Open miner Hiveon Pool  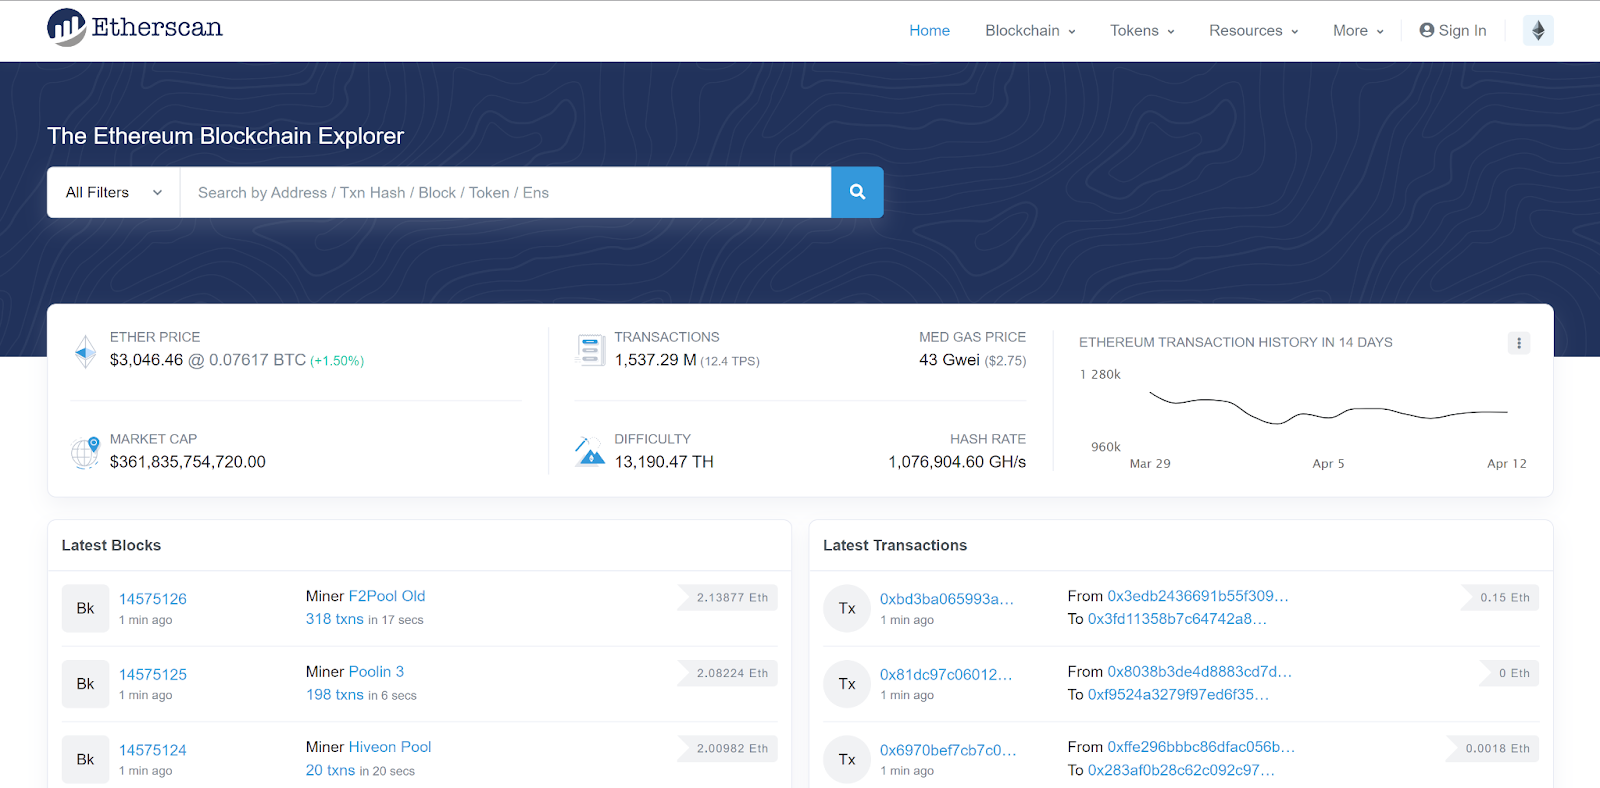(x=390, y=747)
